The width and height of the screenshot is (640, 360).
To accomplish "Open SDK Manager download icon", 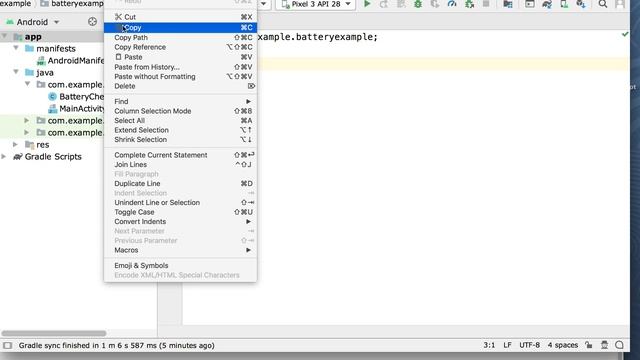I will 581,4.
